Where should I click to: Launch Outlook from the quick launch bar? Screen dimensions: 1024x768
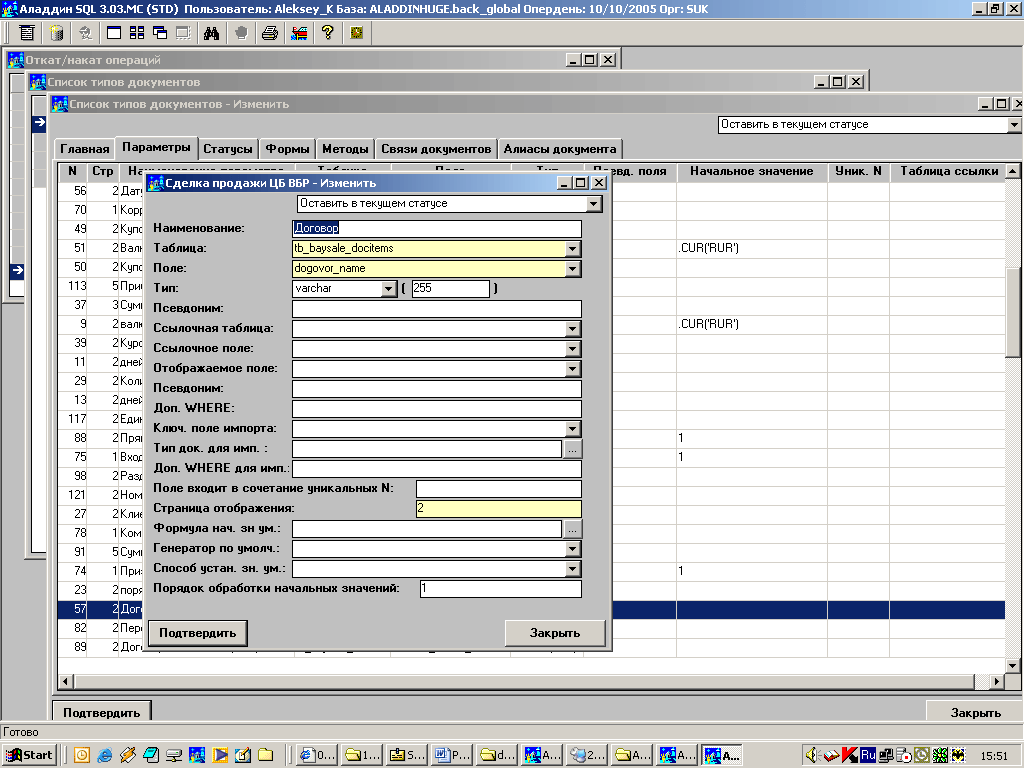[82, 755]
